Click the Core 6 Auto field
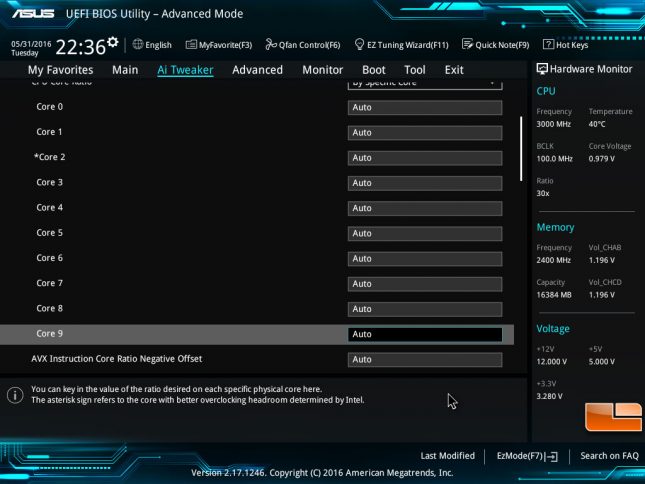Image resolution: width=645 pixels, height=484 pixels. coord(425,259)
